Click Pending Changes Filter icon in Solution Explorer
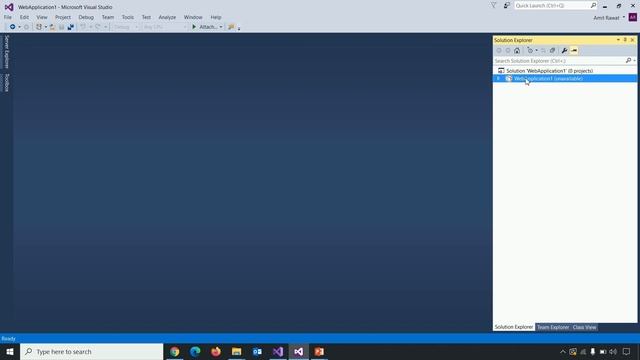 (x=530, y=51)
